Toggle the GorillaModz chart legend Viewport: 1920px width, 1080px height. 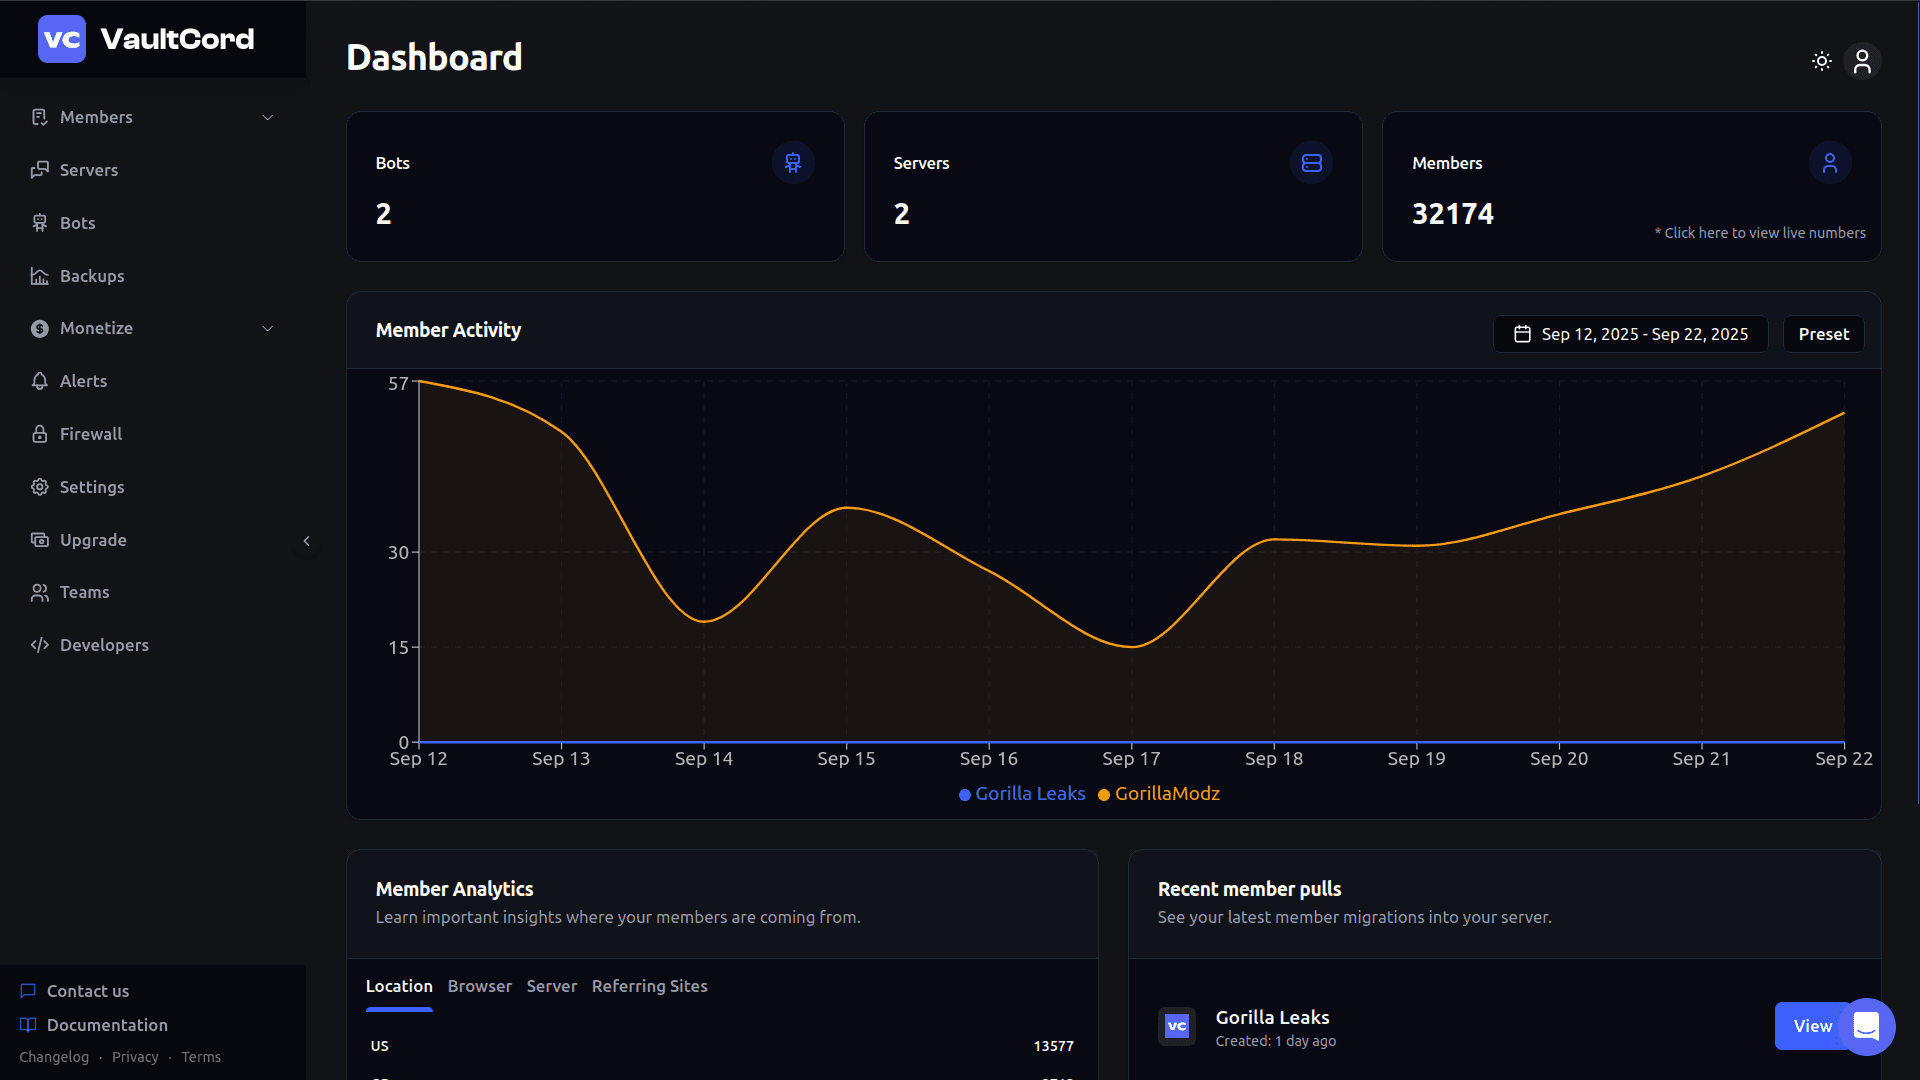tap(1159, 794)
